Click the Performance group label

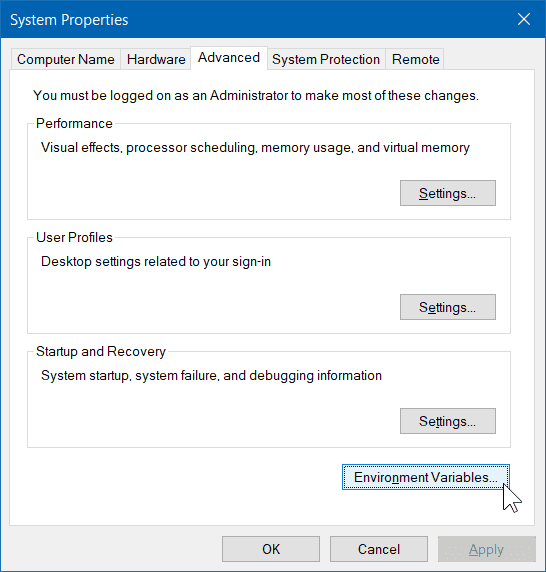(74, 123)
